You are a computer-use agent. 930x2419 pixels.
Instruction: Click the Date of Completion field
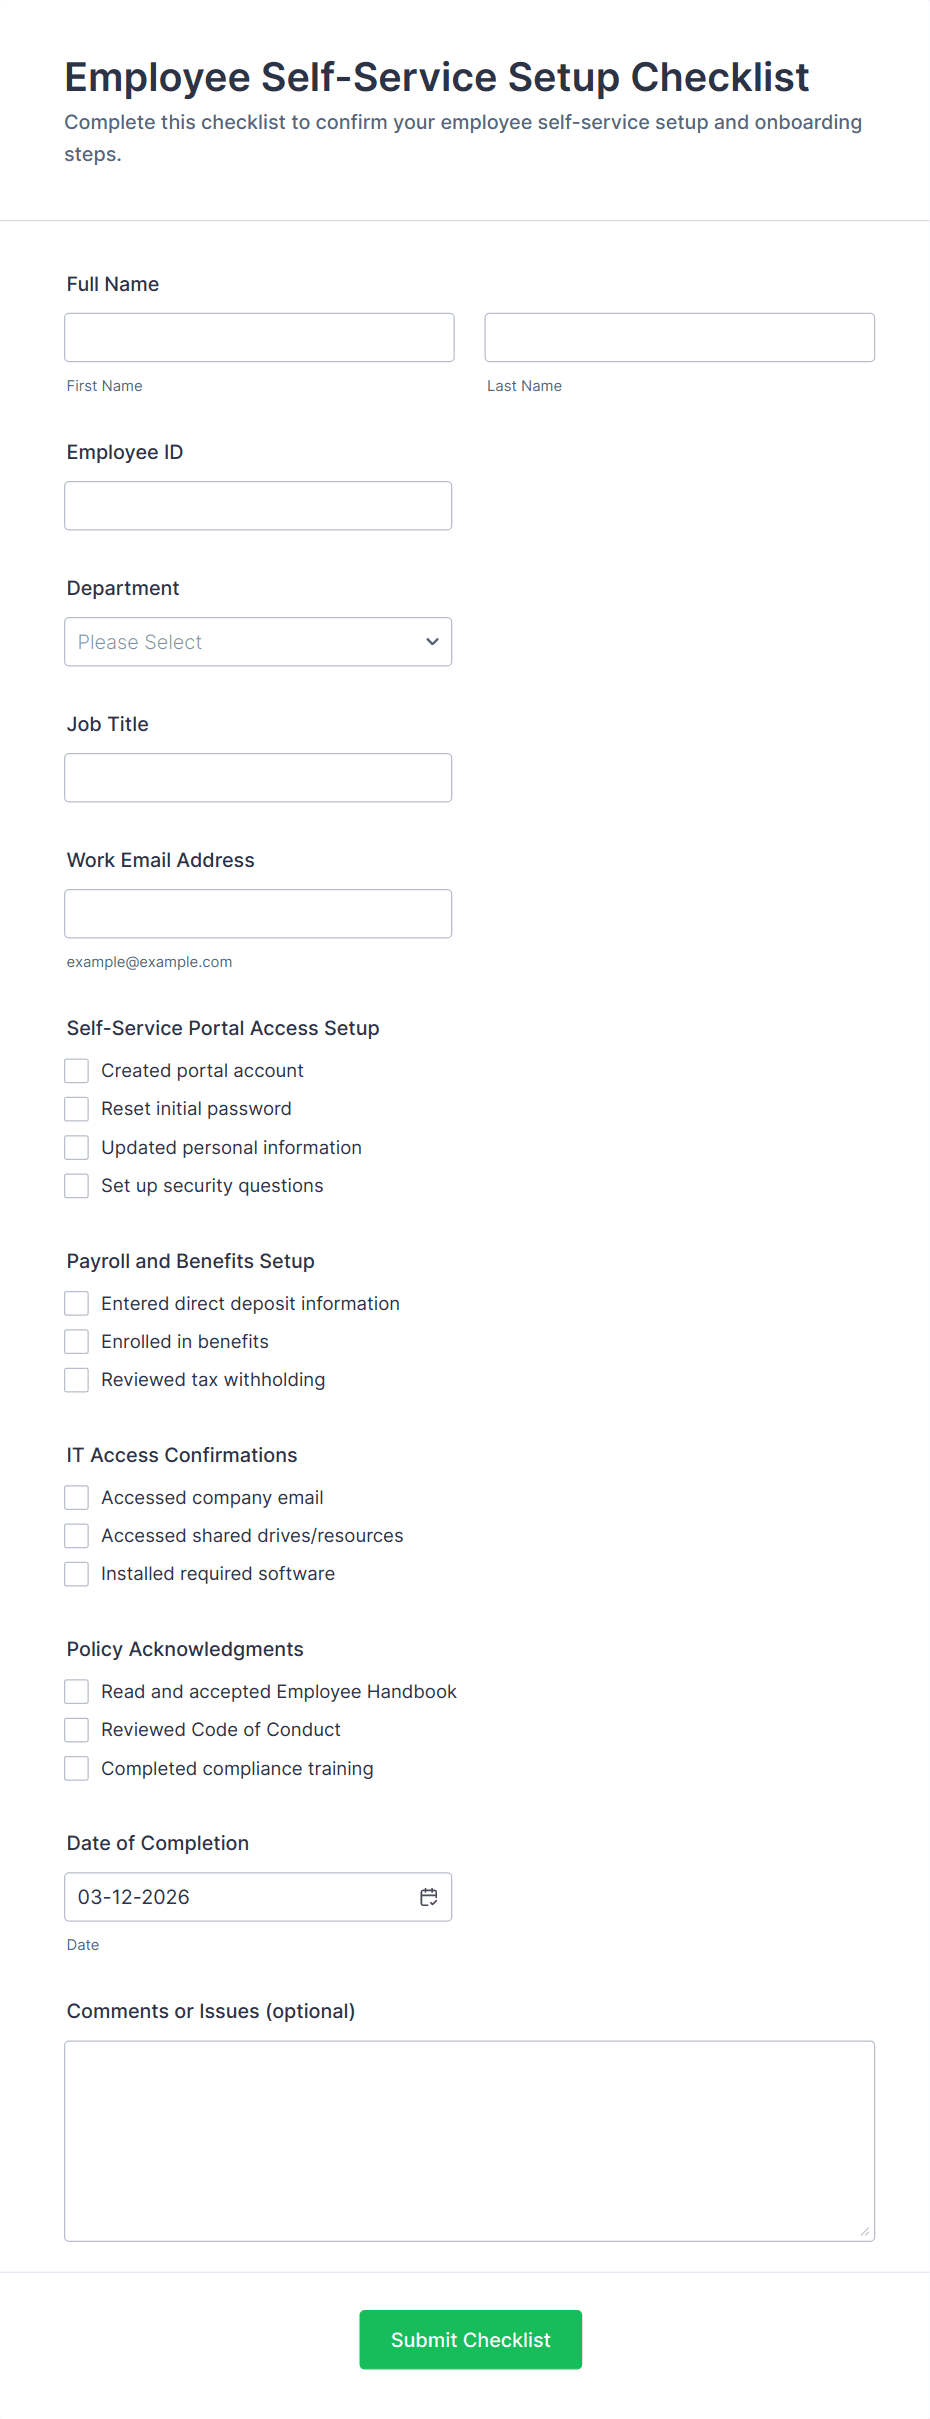point(240,1897)
